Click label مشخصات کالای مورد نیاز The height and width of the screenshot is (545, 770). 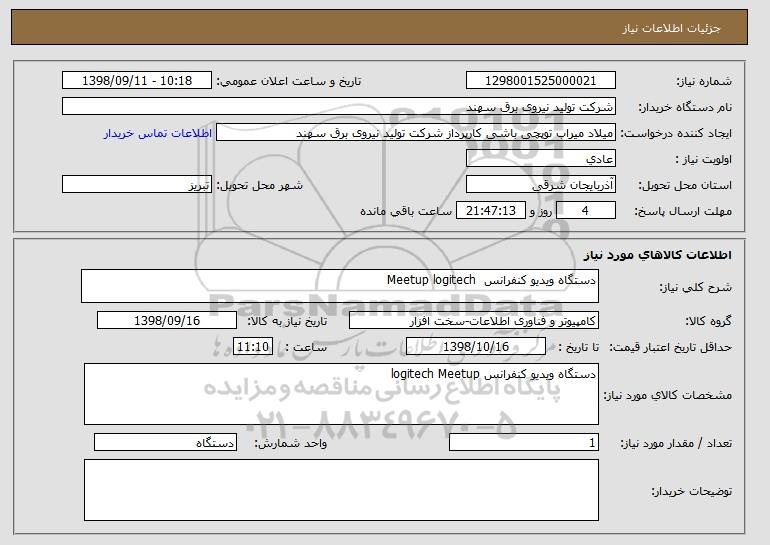tap(667, 395)
